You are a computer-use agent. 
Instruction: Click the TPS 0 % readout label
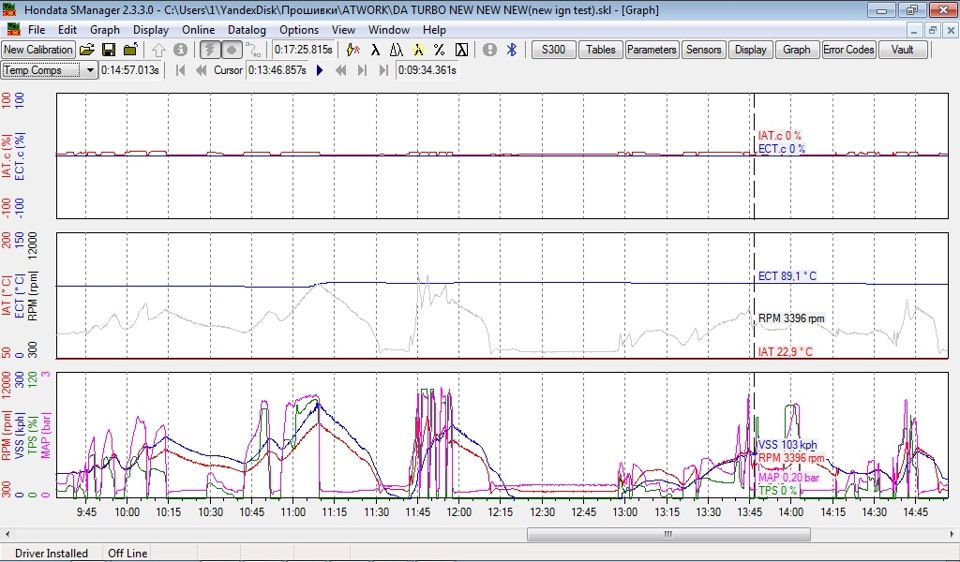coord(778,490)
